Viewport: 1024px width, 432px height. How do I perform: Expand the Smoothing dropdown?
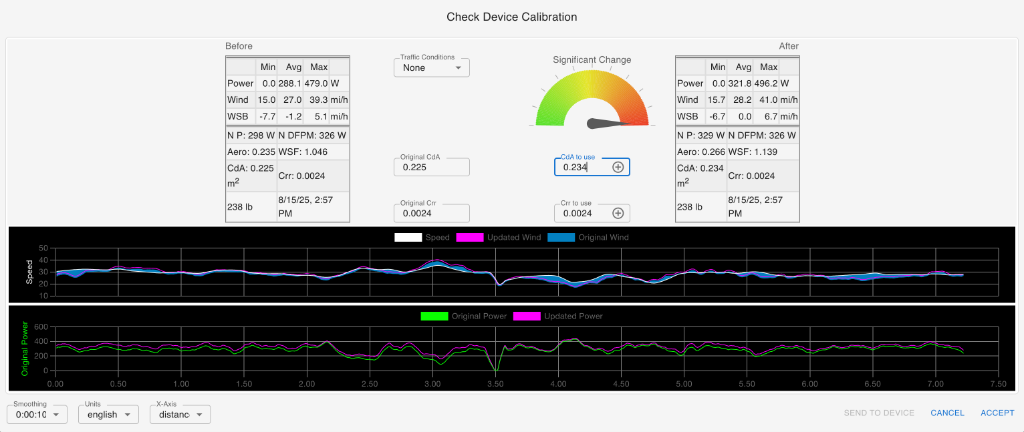coord(36,414)
